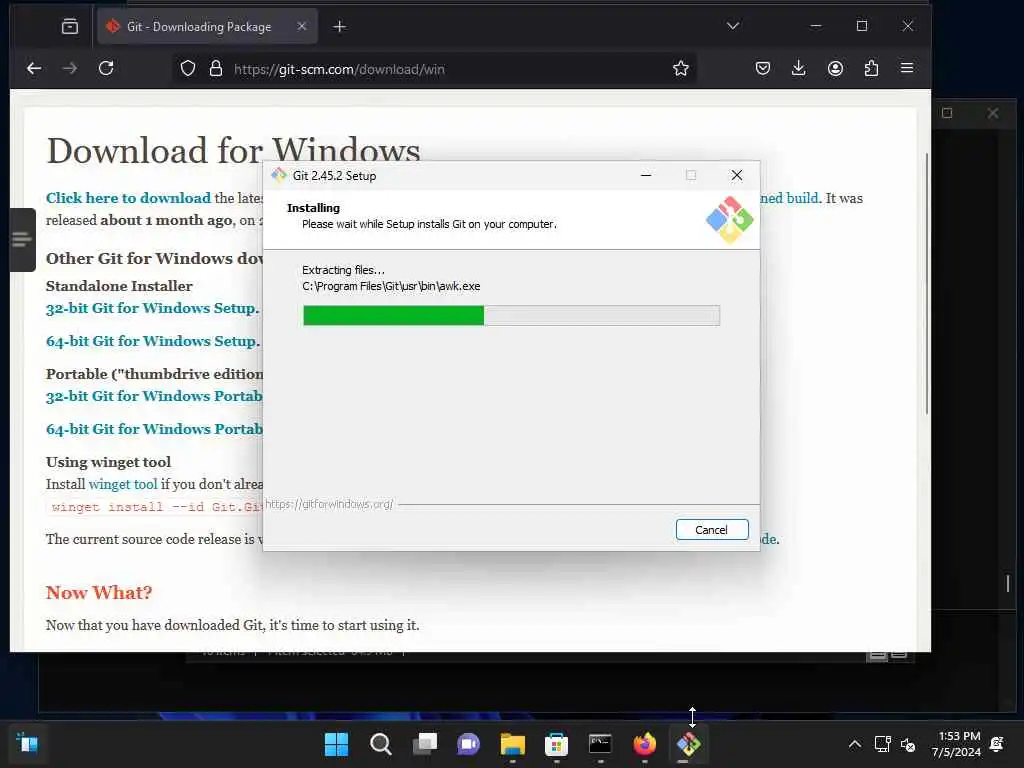Follow the Click here to download link
The height and width of the screenshot is (768, 1024).
pos(128,198)
